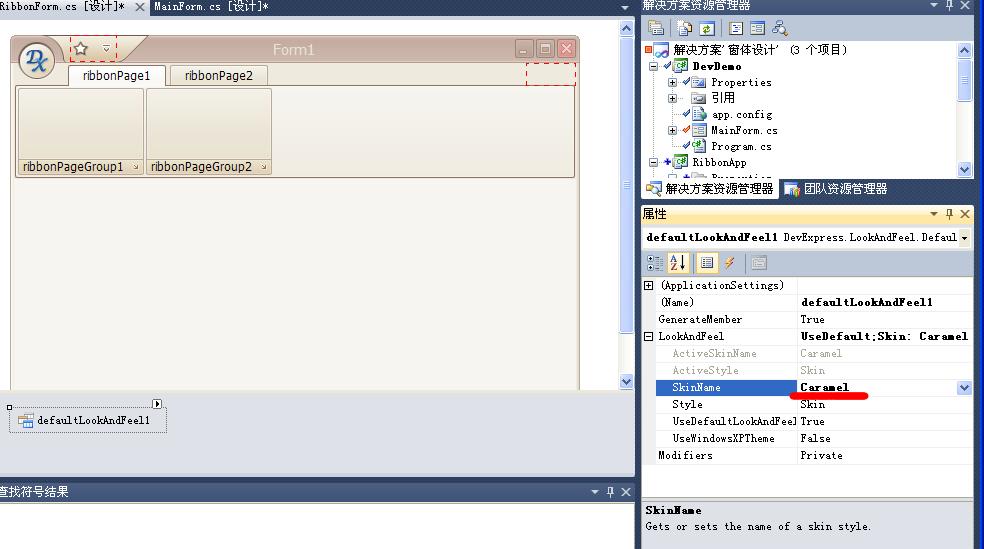Open the Properties panel window position dropdown
Image resolution: width=984 pixels, height=549 pixels.
[x=934, y=214]
